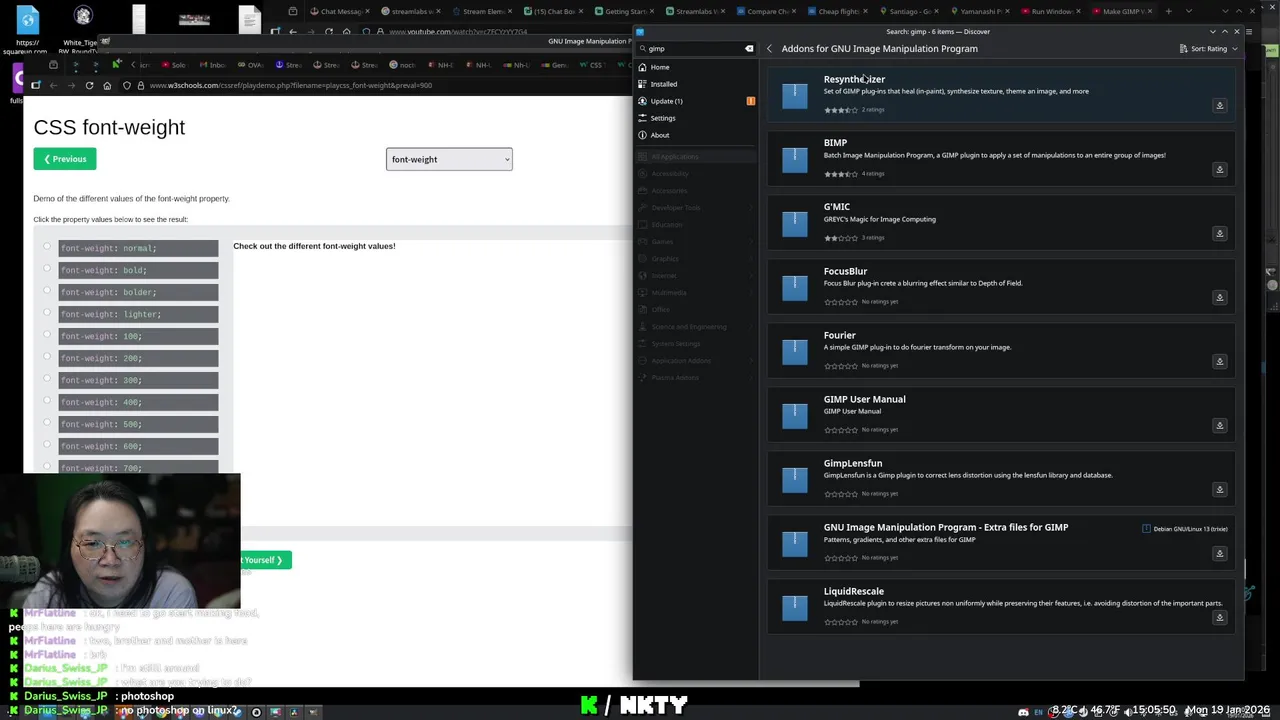1280x720 pixels.
Task: Select font-weight: bold radio button
Action: point(46,268)
